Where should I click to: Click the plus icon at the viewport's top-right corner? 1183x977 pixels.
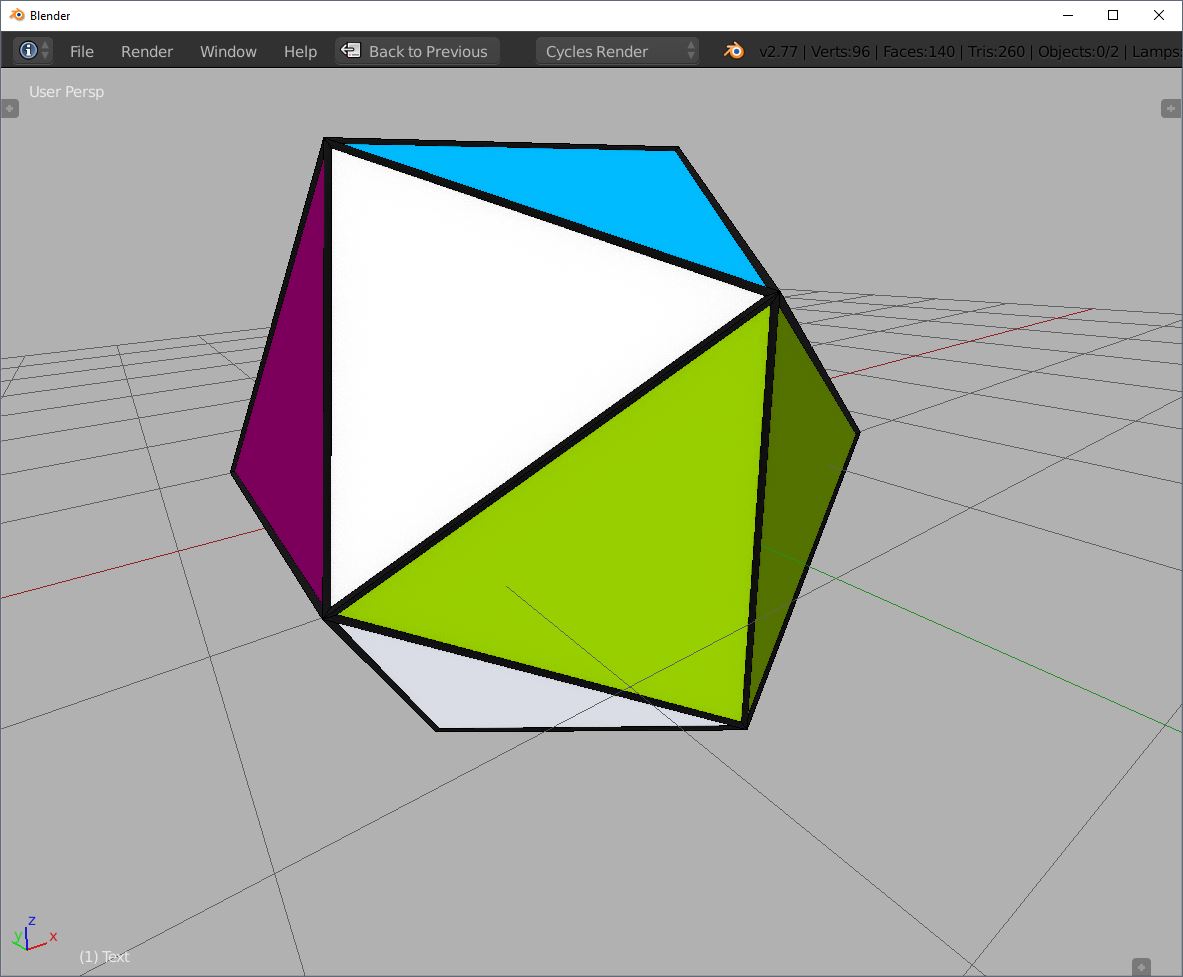1171,108
